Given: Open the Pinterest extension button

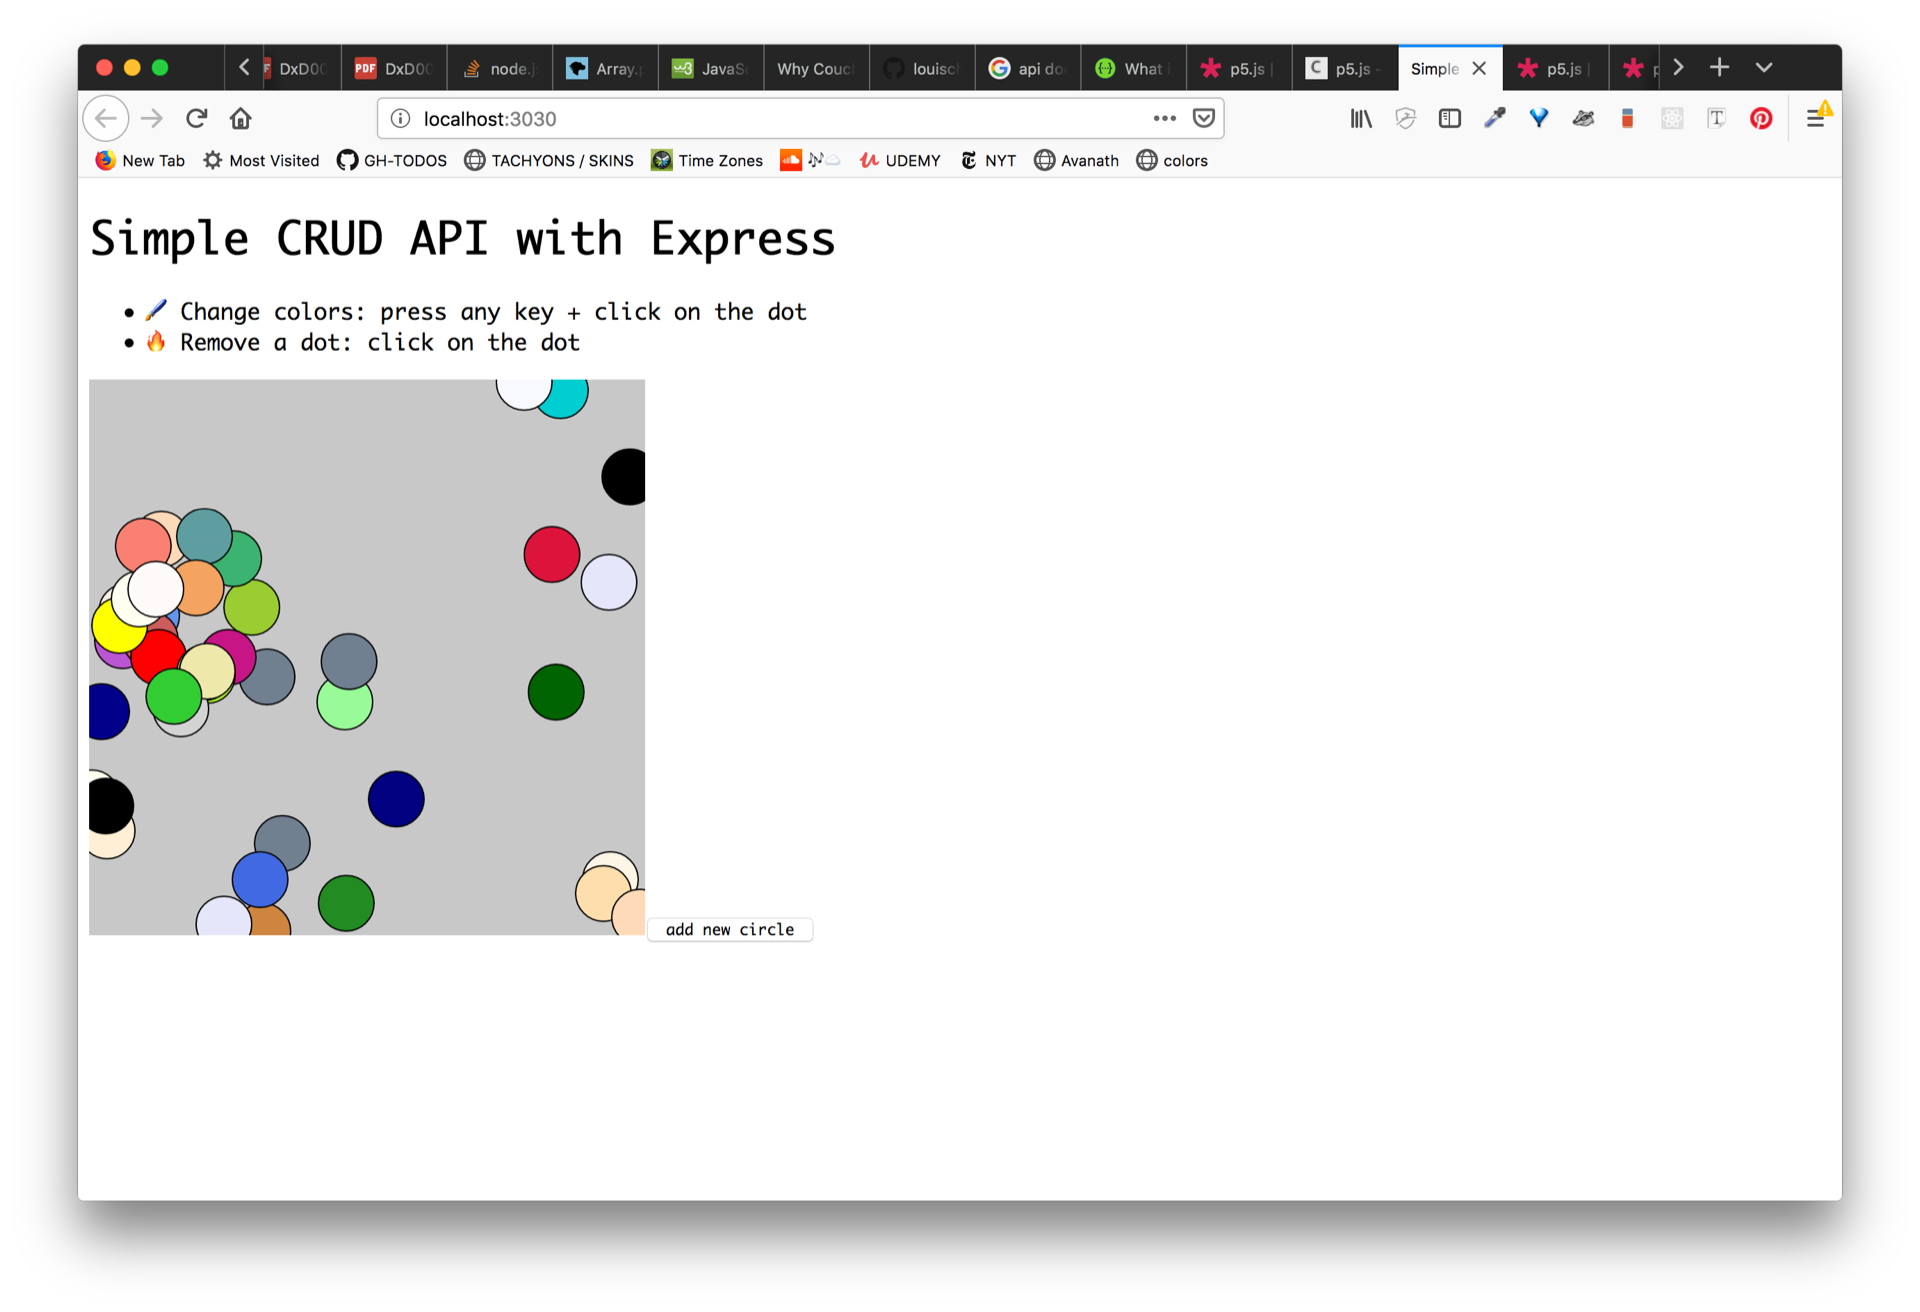Looking at the screenshot, I should [1761, 119].
